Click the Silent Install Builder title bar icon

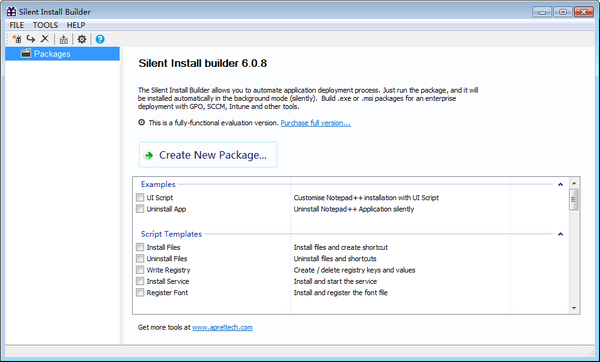[11, 12]
